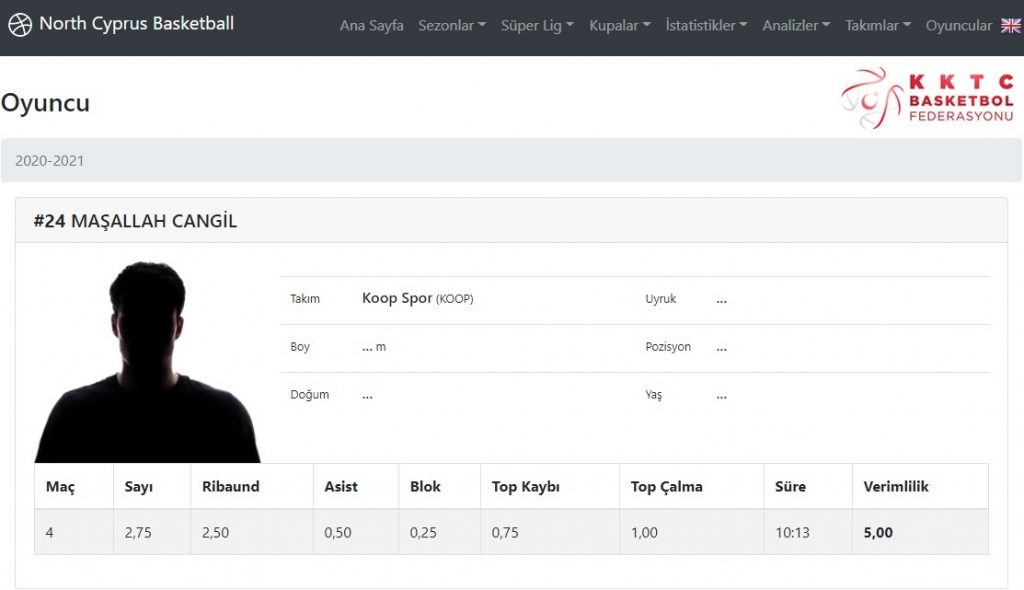Screen dimensions: 1024x590
Task: Click the KKTC Basketbol Federasyonu logo
Action: click(927, 98)
